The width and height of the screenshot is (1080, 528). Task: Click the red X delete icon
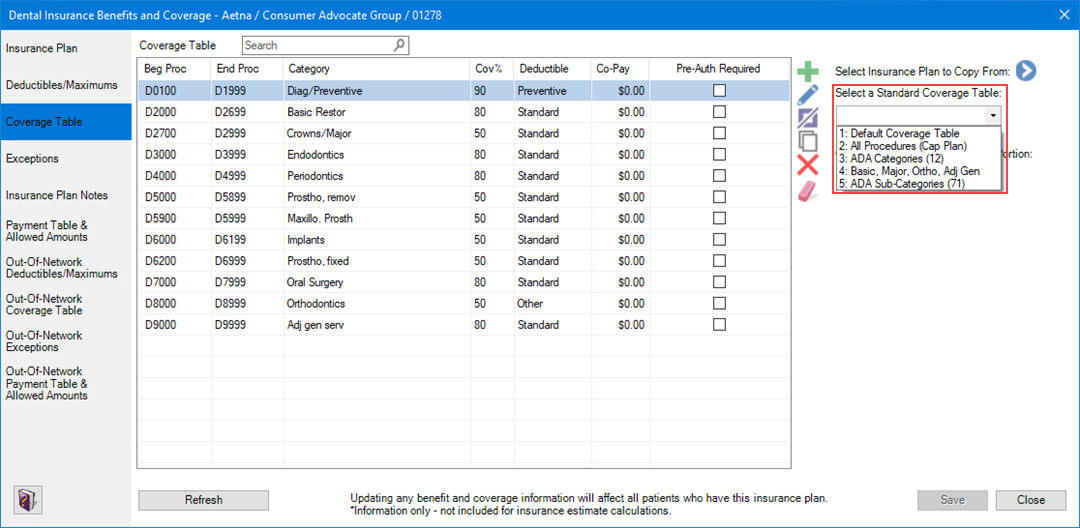coord(808,165)
